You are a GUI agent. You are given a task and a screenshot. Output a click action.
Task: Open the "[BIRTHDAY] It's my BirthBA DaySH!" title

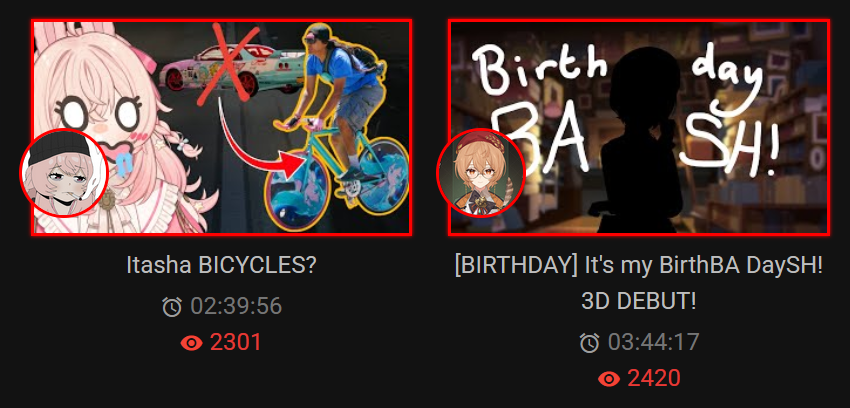coord(639,265)
